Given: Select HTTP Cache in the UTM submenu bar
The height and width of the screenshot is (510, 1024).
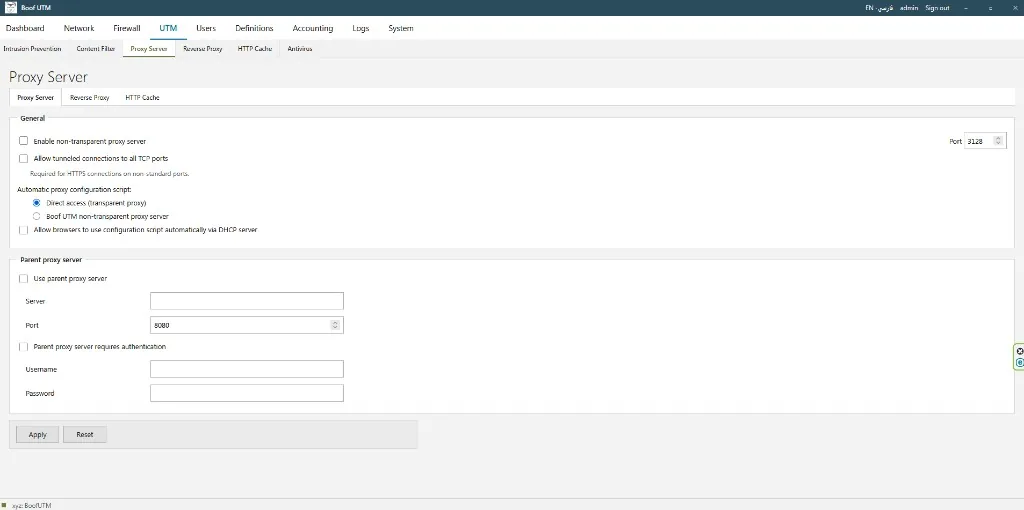Looking at the screenshot, I should coord(255,49).
